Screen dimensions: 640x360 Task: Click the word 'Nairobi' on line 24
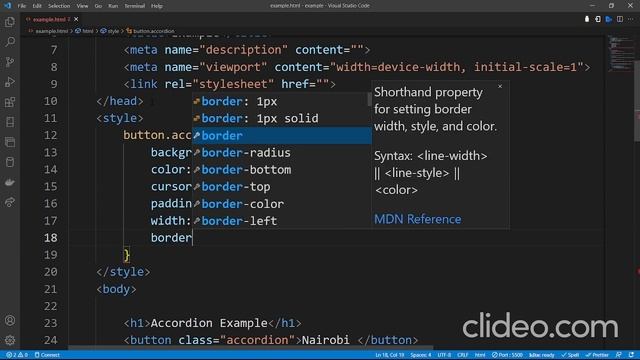point(326,340)
